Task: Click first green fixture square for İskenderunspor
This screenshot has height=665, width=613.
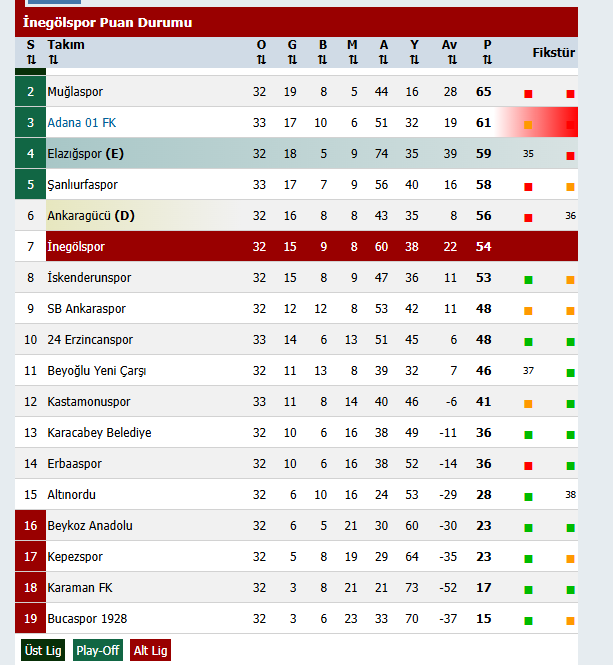Action: point(528,280)
